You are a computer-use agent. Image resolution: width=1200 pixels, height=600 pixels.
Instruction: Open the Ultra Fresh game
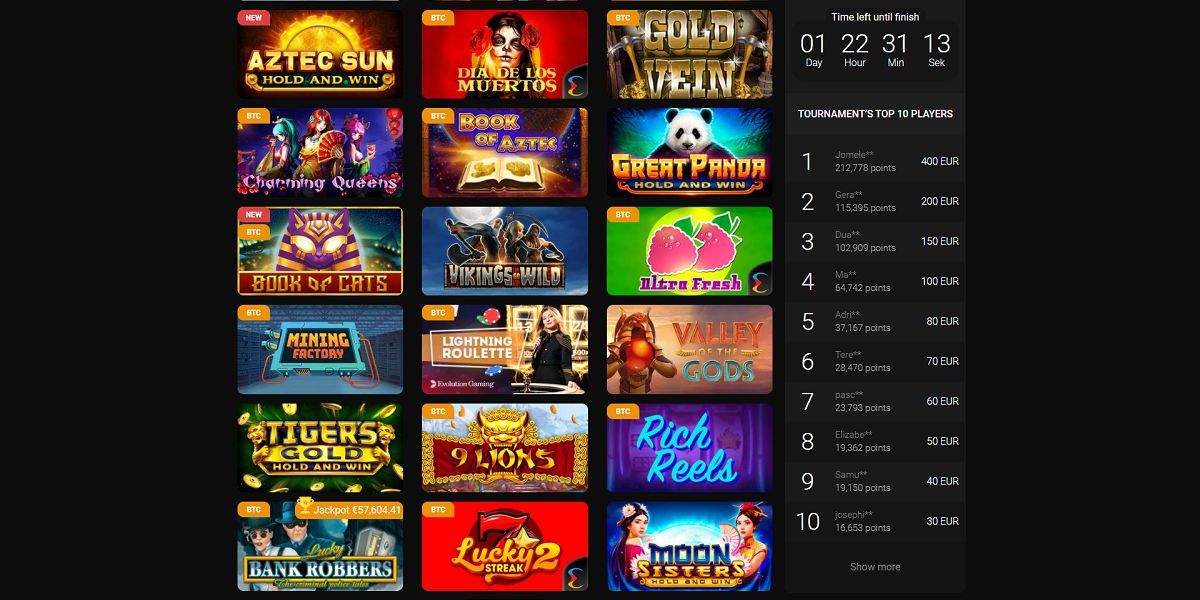[689, 251]
